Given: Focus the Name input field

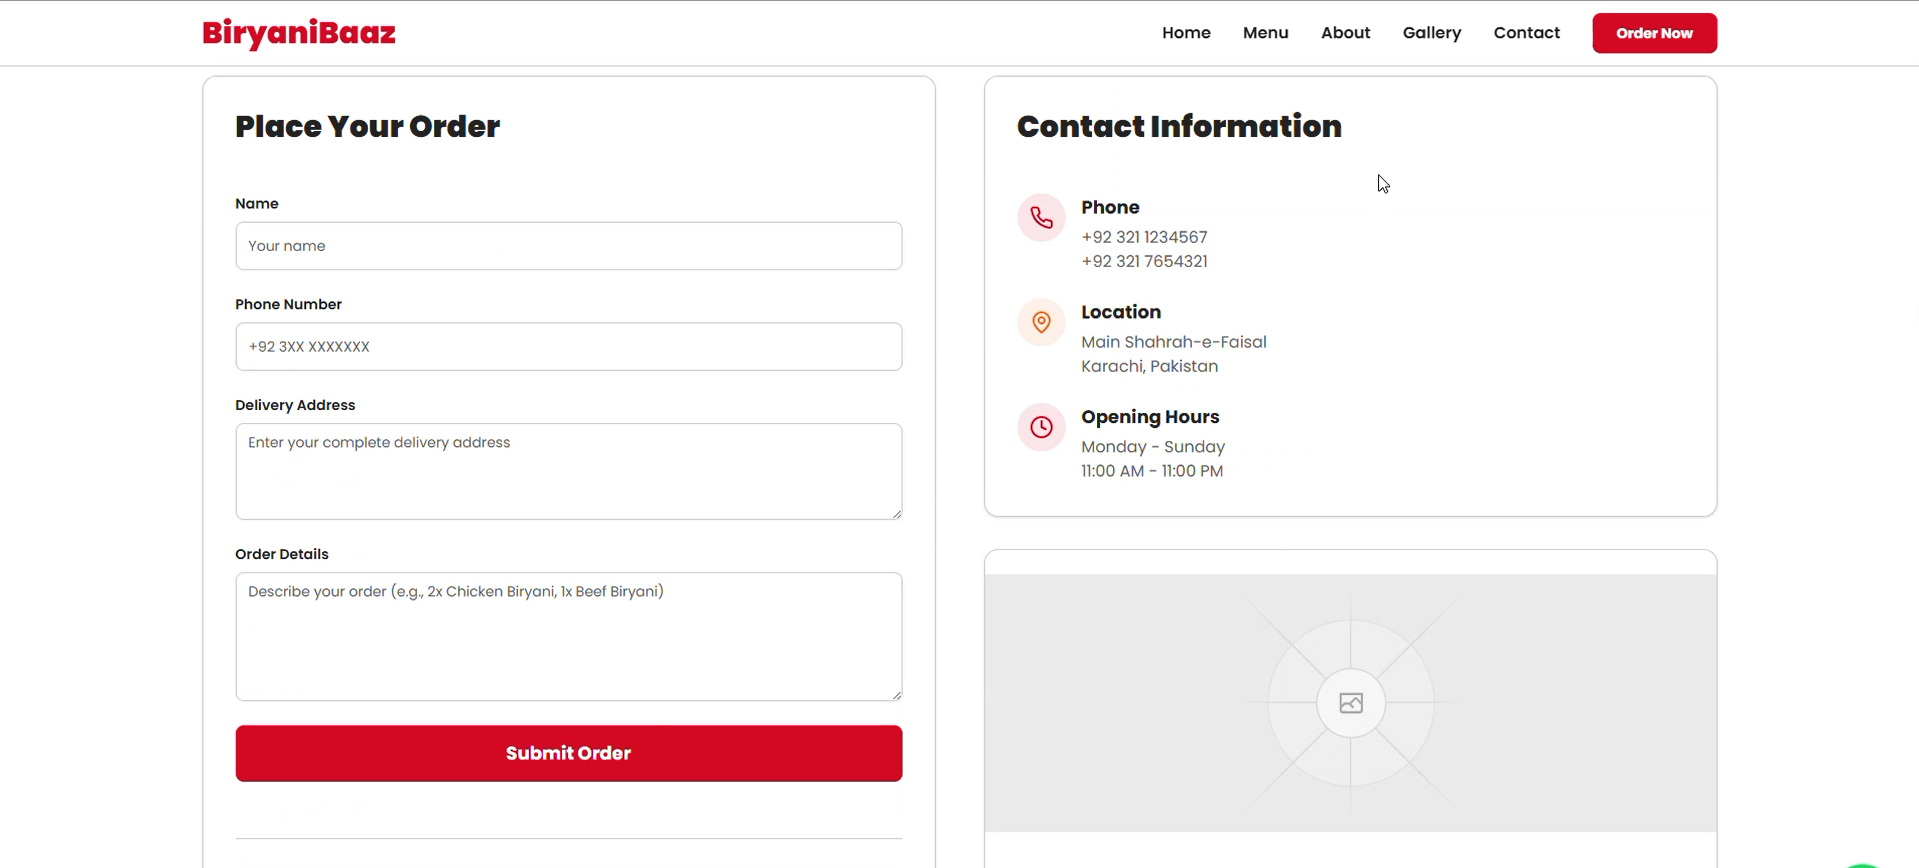Looking at the screenshot, I should [x=568, y=246].
